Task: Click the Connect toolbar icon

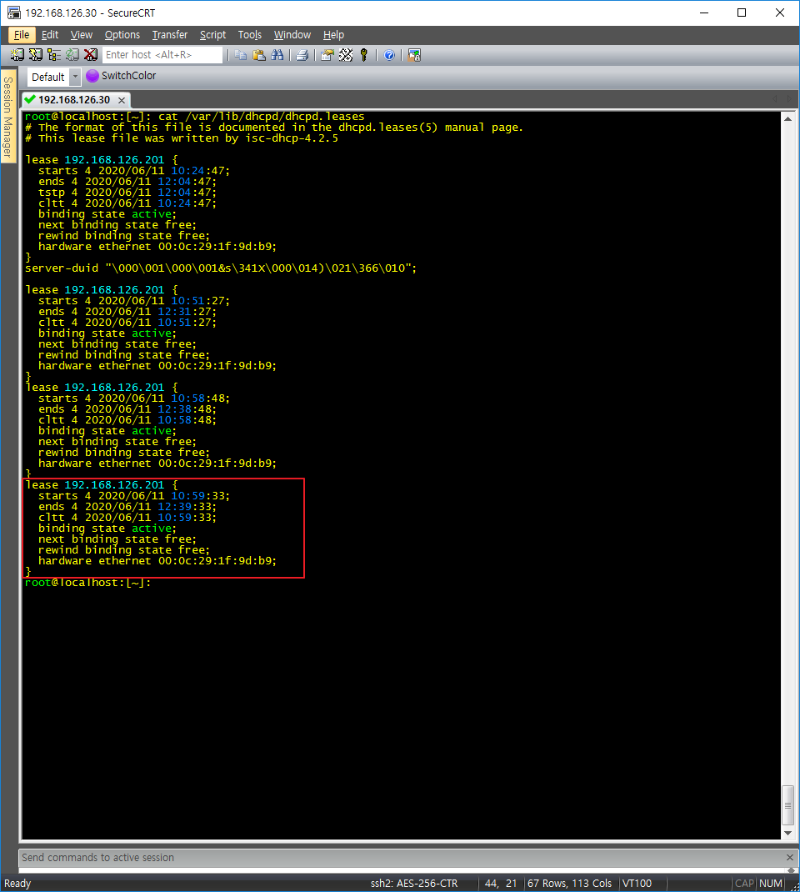Action: click(19, 55)
